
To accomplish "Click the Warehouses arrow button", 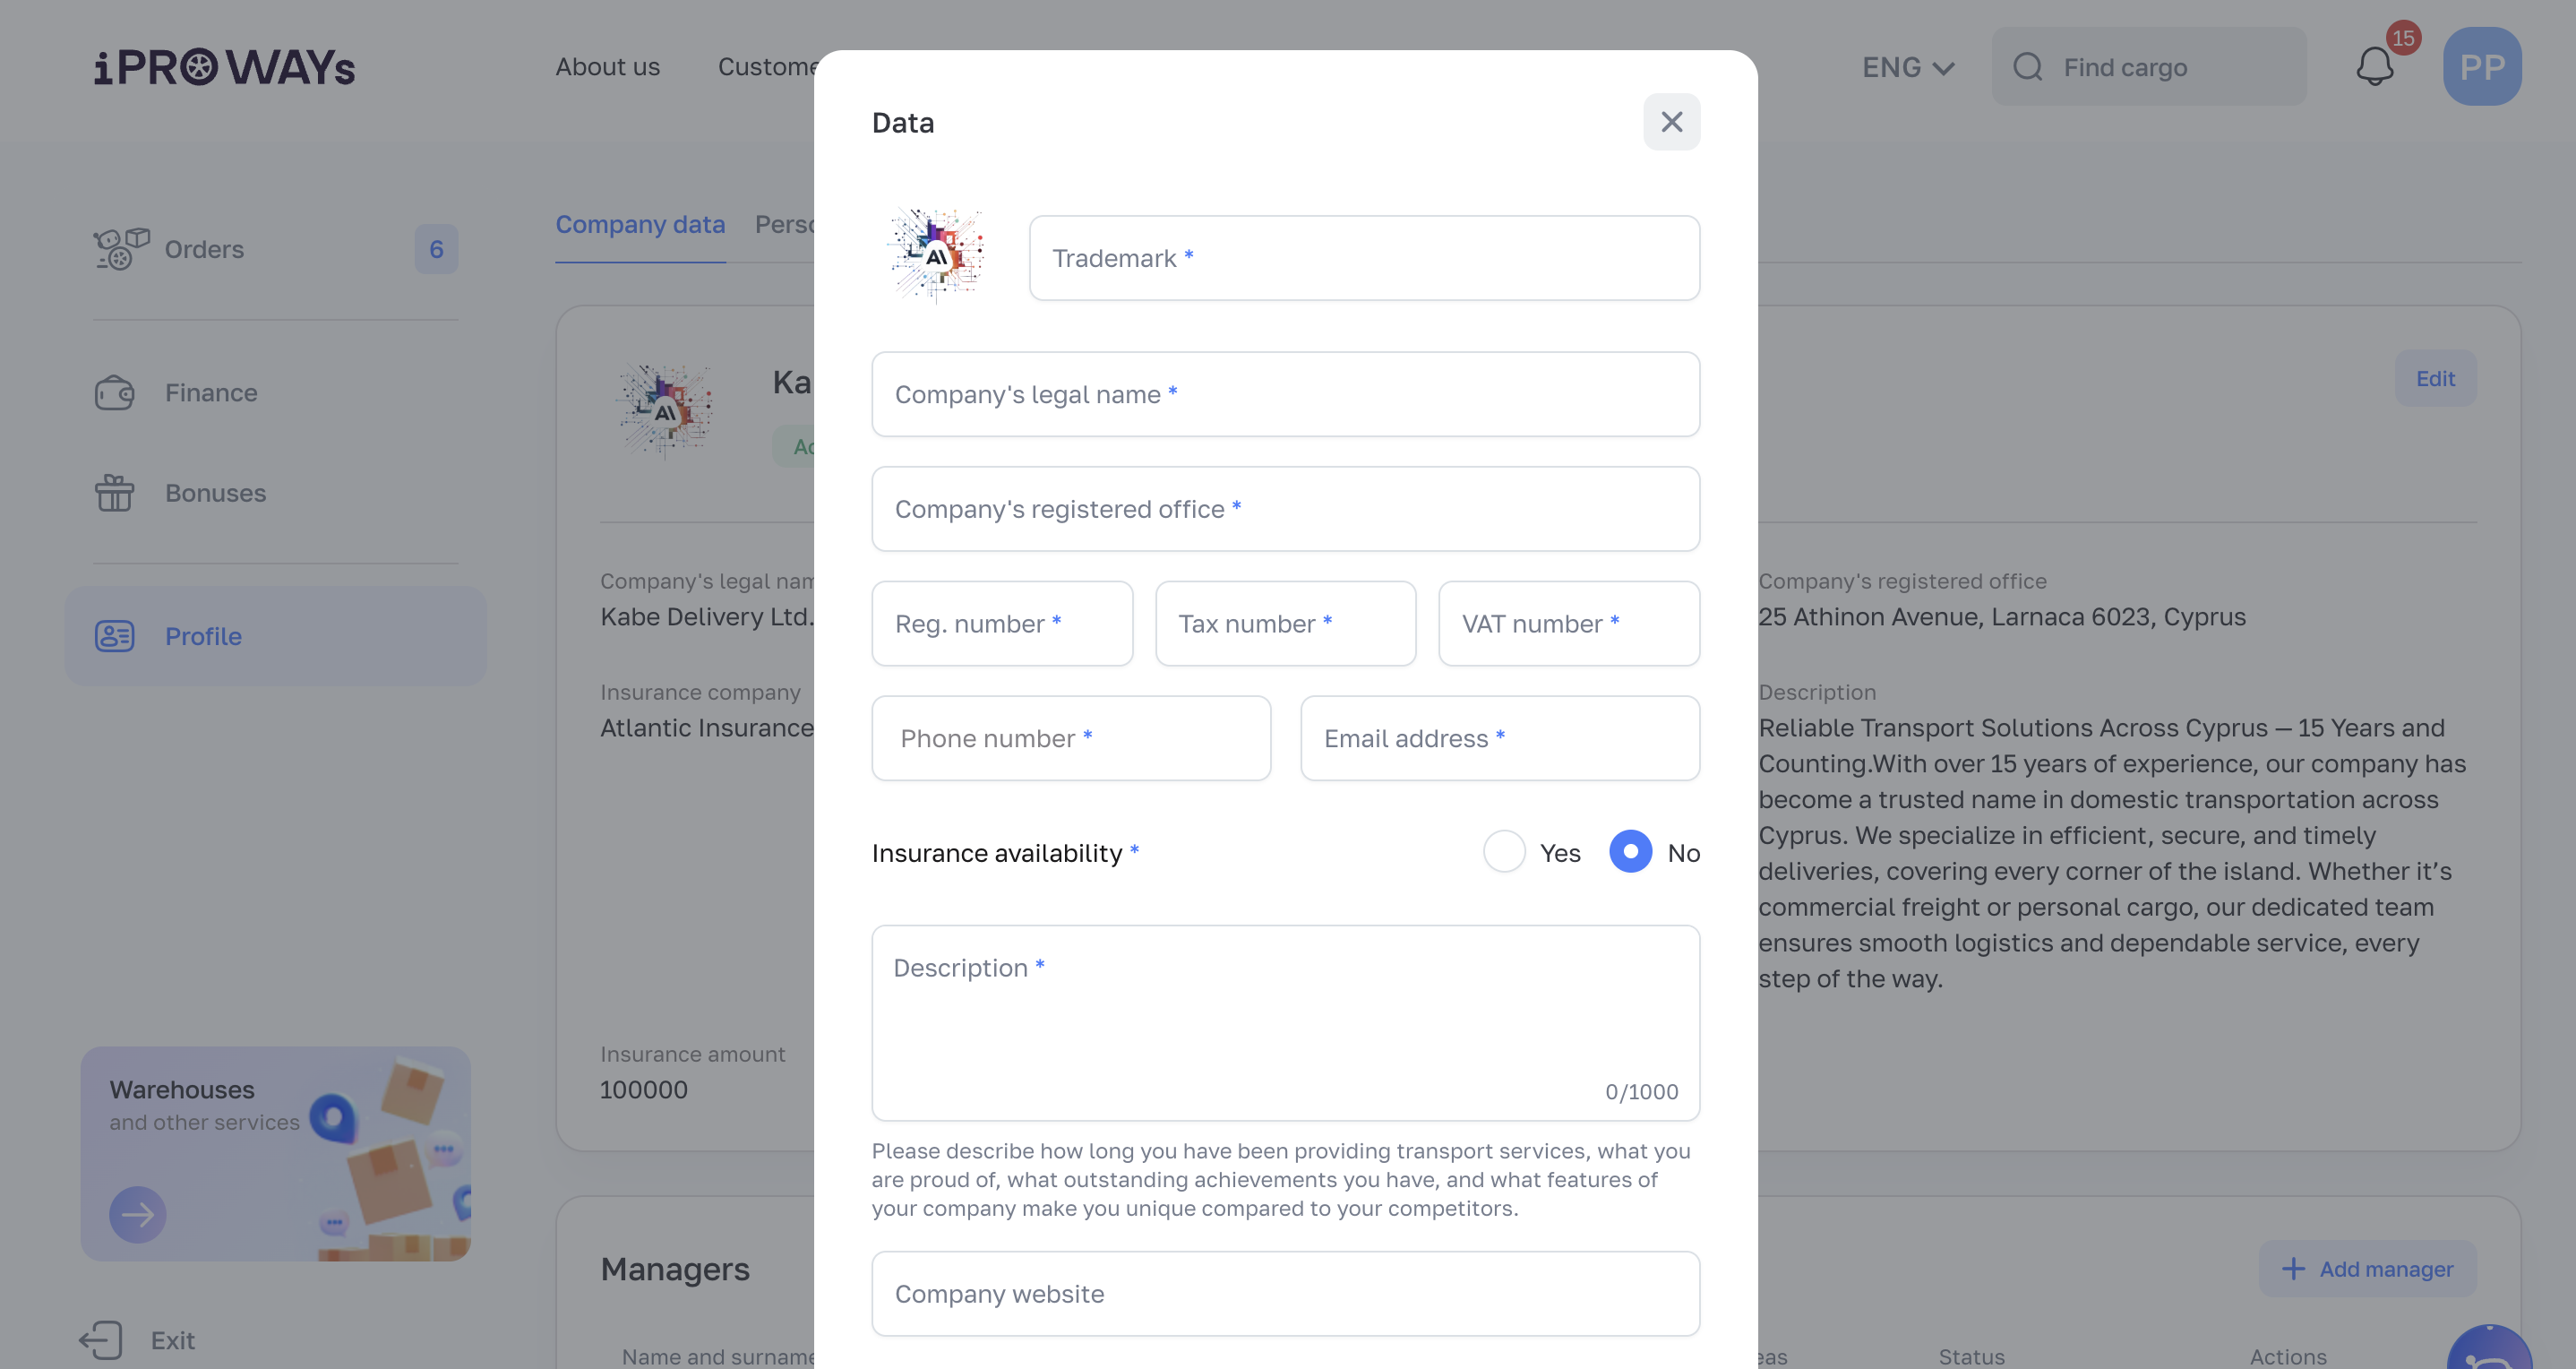I will 138,1214.
